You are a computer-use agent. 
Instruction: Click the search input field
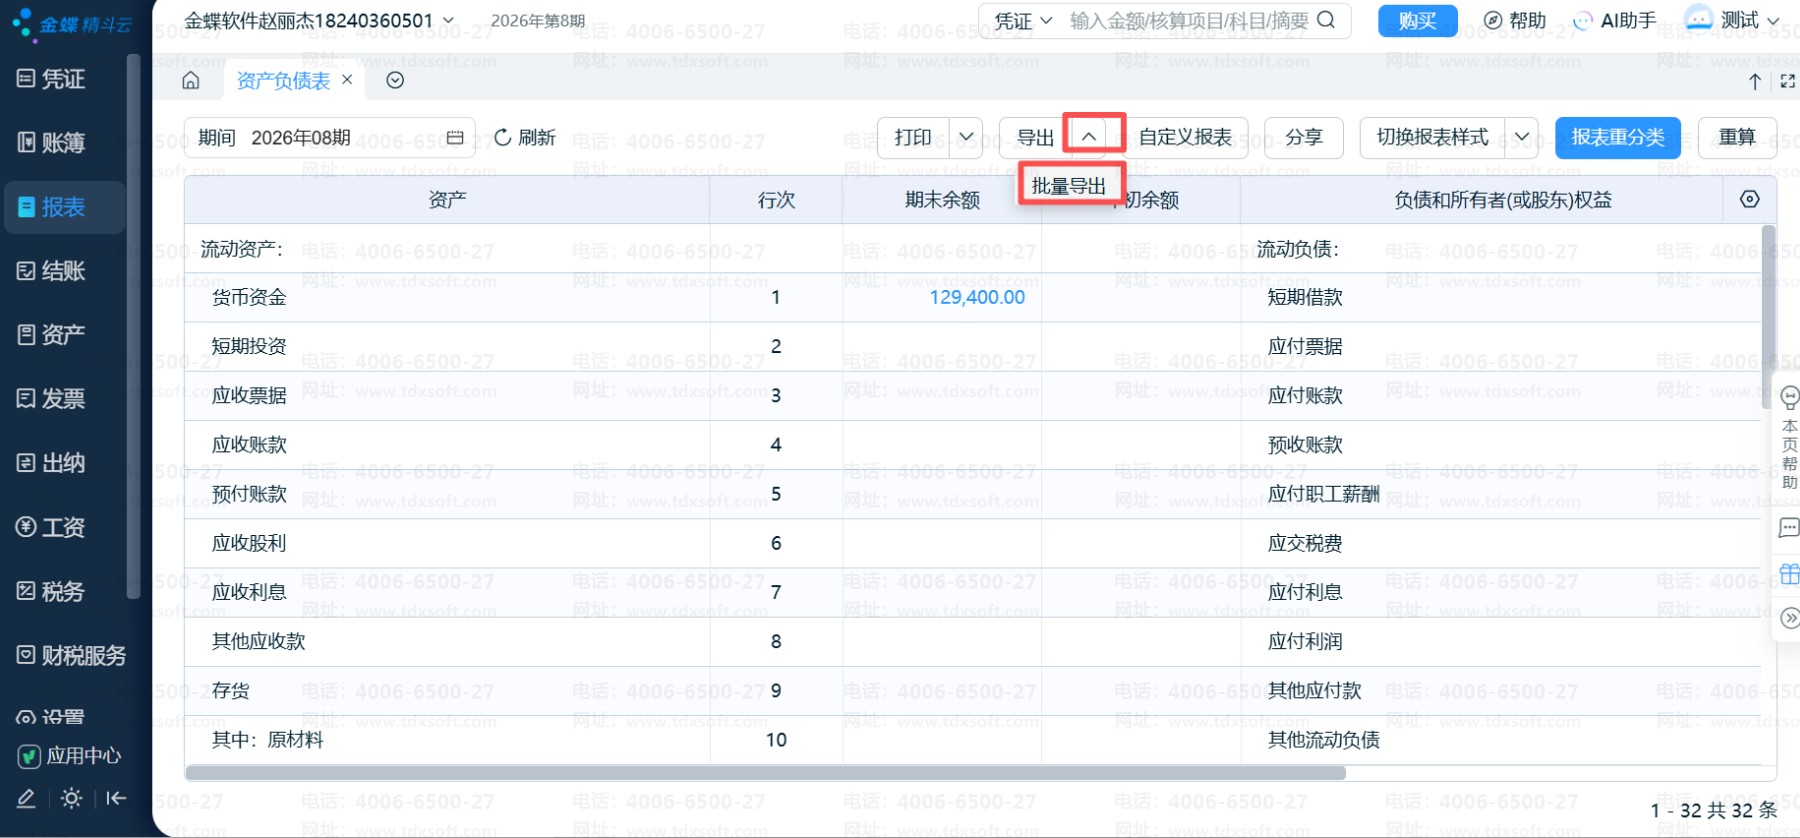[1189, 20]
